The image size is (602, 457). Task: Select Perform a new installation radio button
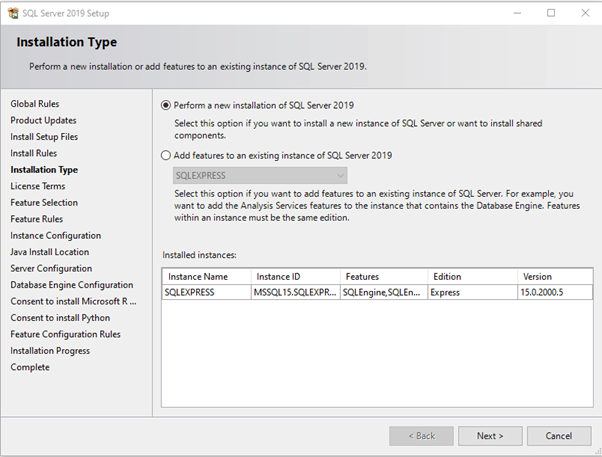click(165, 105)
